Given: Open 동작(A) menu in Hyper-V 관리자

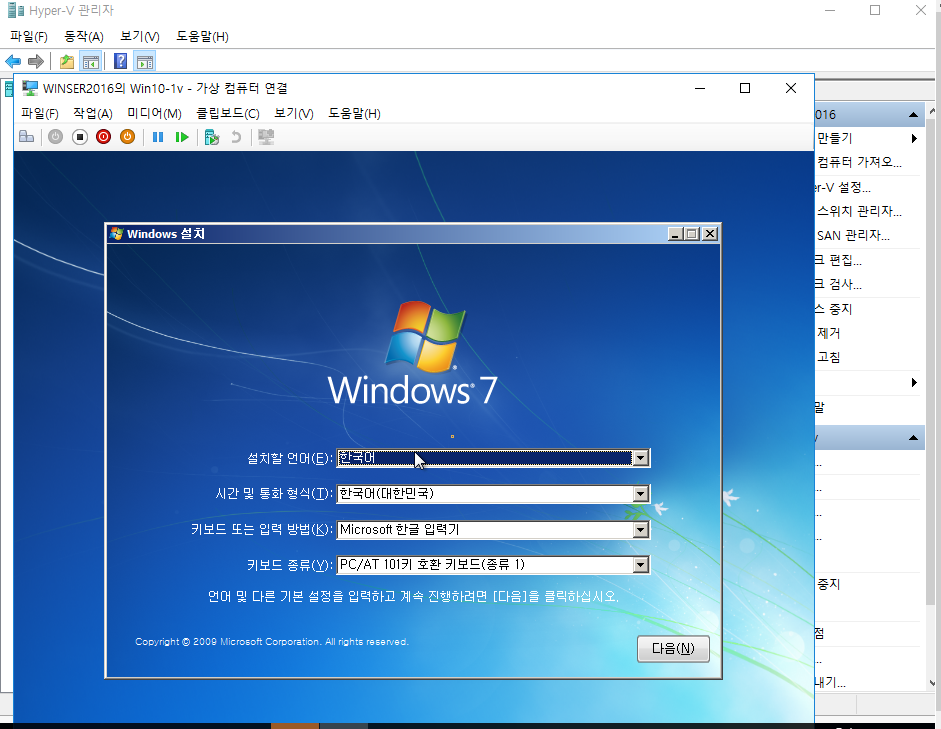Looking at the screenshot, I should pos(83,37).
